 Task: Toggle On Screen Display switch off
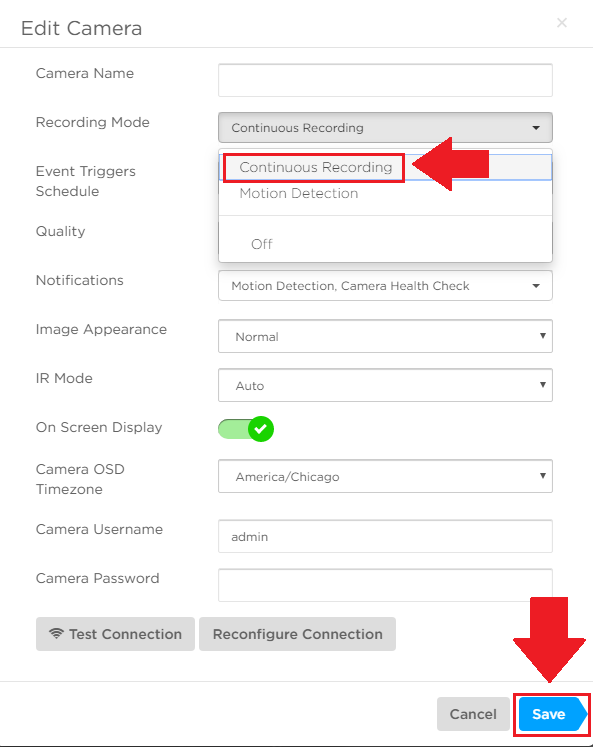246,429
